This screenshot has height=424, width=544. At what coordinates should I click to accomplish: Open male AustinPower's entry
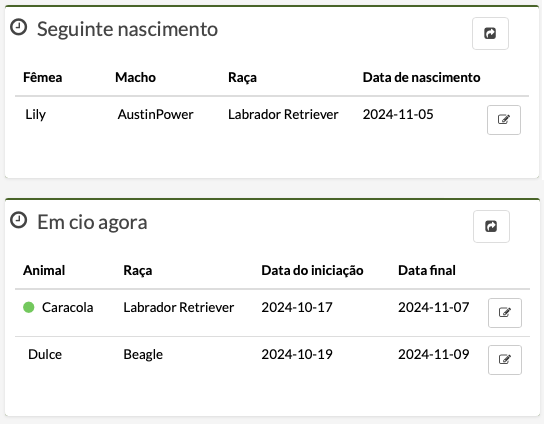tap(155, 114)
